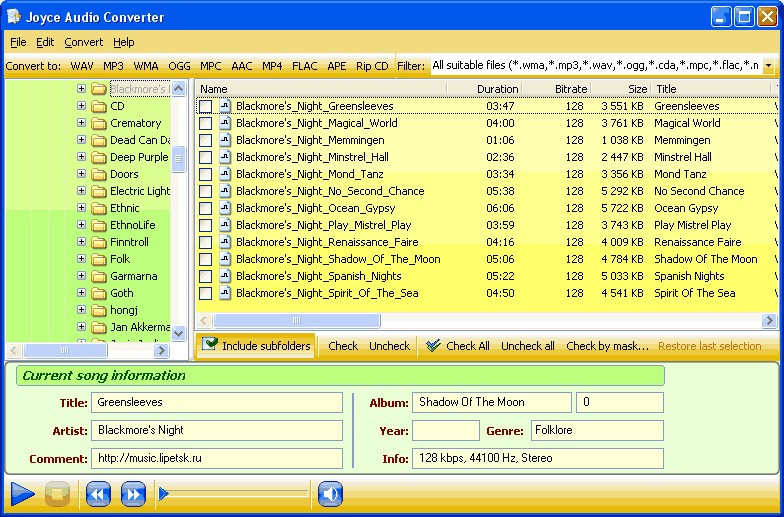Screen dimensions: 784x517
Task: Open the Help menu
Action: tap(124, 42)
